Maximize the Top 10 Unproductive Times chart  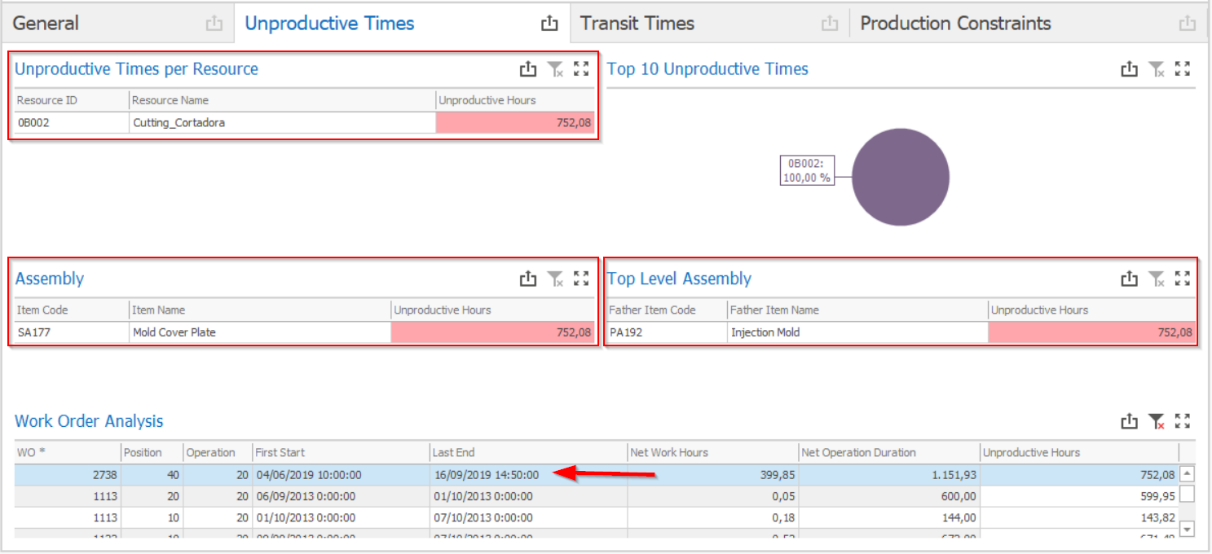[1183, 69]
